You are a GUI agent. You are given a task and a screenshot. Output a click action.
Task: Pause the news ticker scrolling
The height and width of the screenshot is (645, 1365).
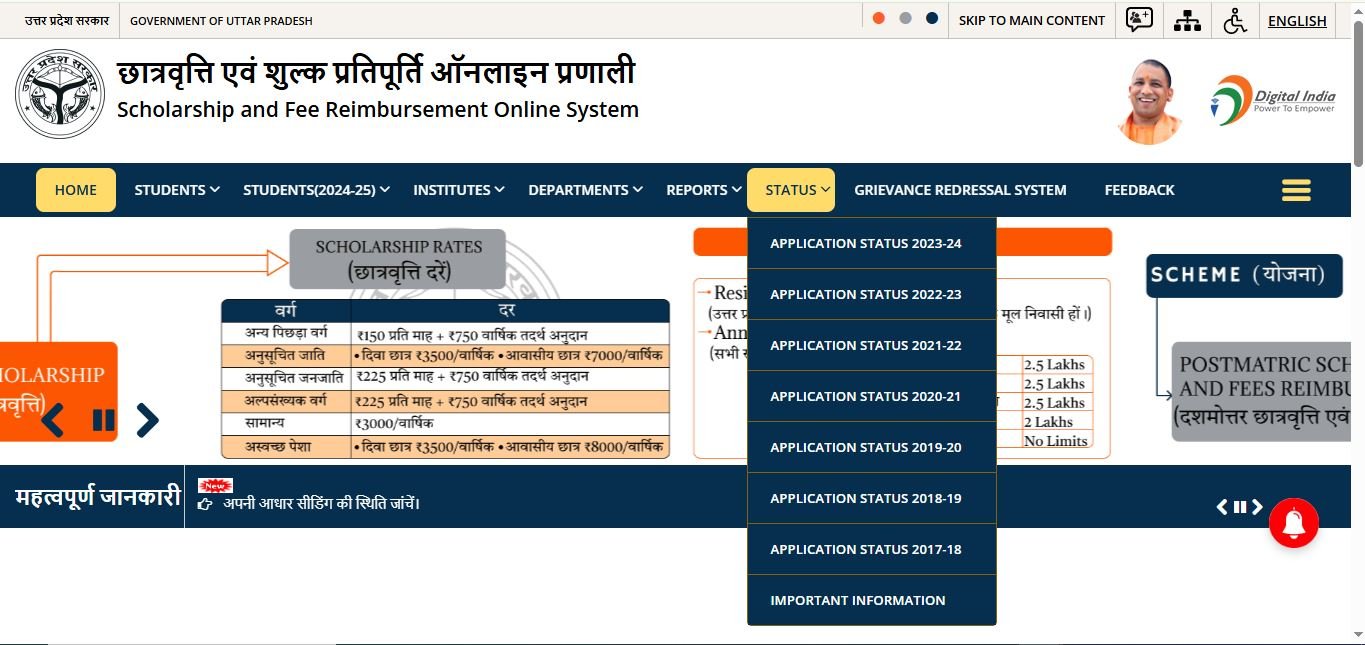pyautogui.click(x=1239, y=507)
